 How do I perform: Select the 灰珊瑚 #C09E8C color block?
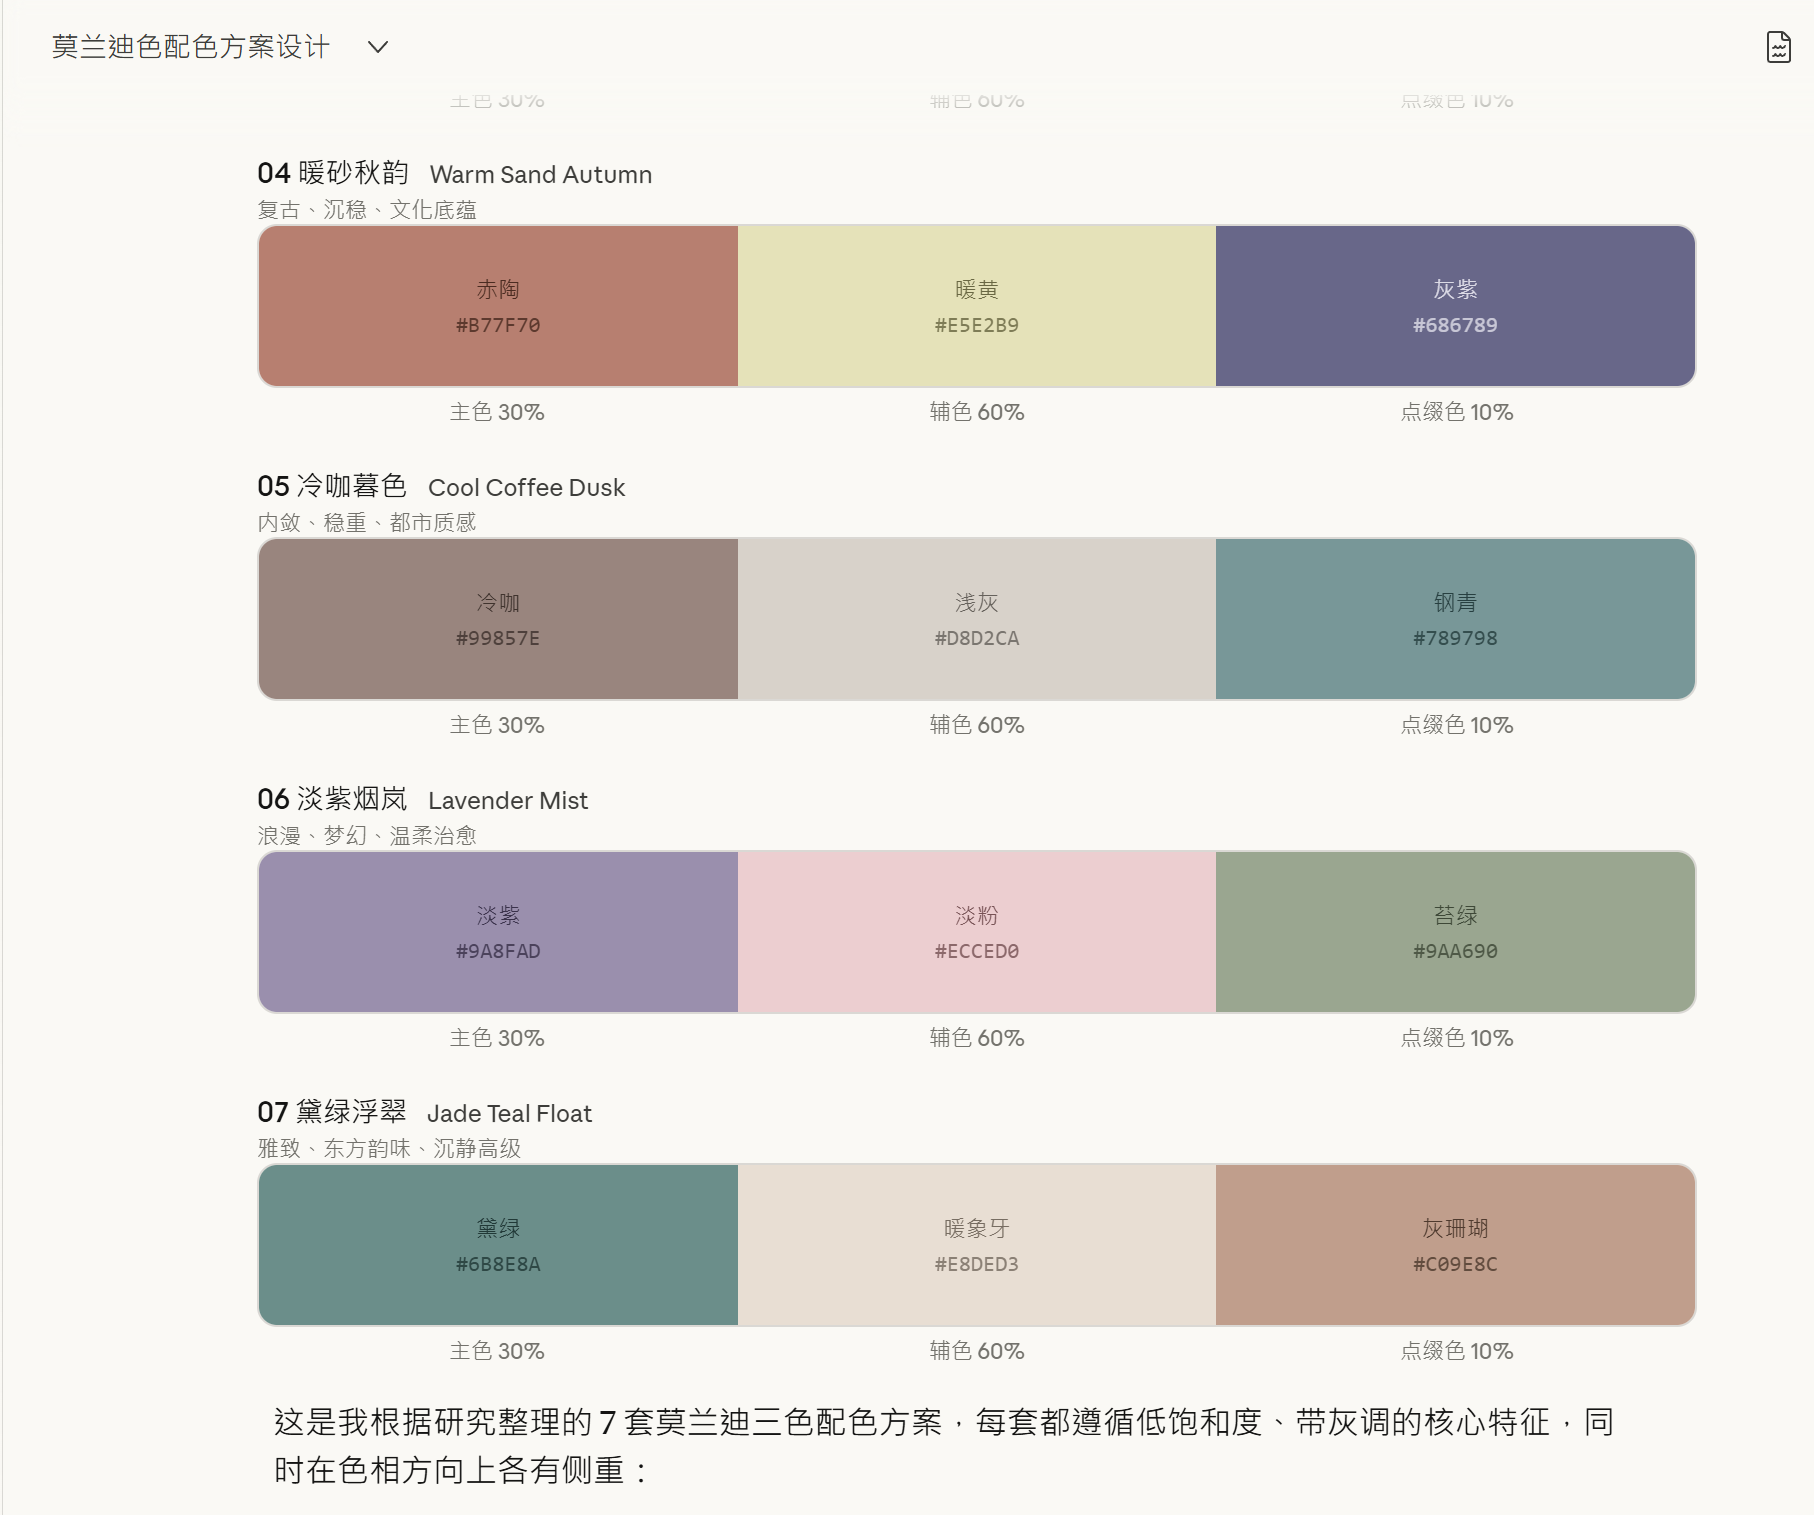pyautogui.click(x=1455, y=1245)
